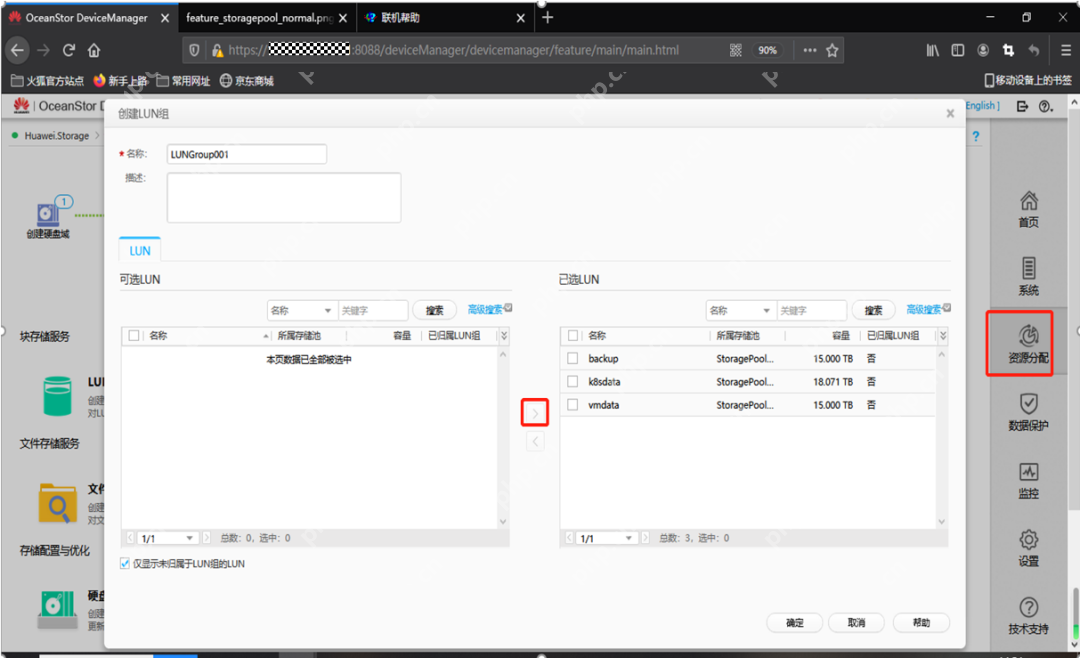
Task: Go to 首页 home icon
Action: pyautogui.click(x=1028, y=207)
